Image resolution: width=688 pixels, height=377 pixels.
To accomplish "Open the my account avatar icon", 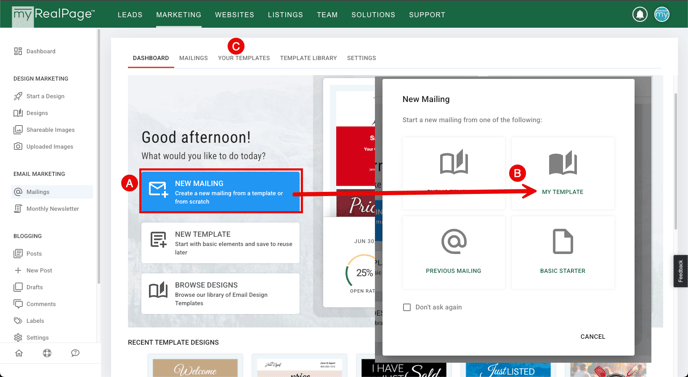I will point(662,14).
